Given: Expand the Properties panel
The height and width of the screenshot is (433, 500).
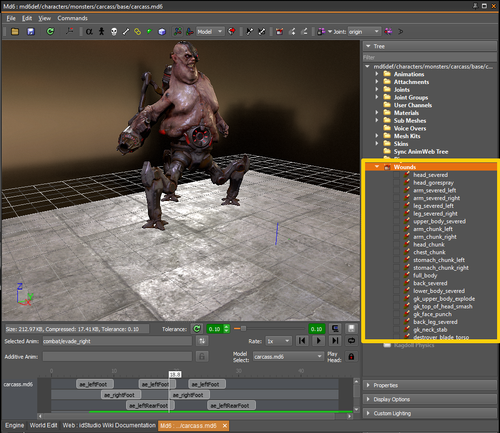Looking at the screenshot, I should point(430,385).
